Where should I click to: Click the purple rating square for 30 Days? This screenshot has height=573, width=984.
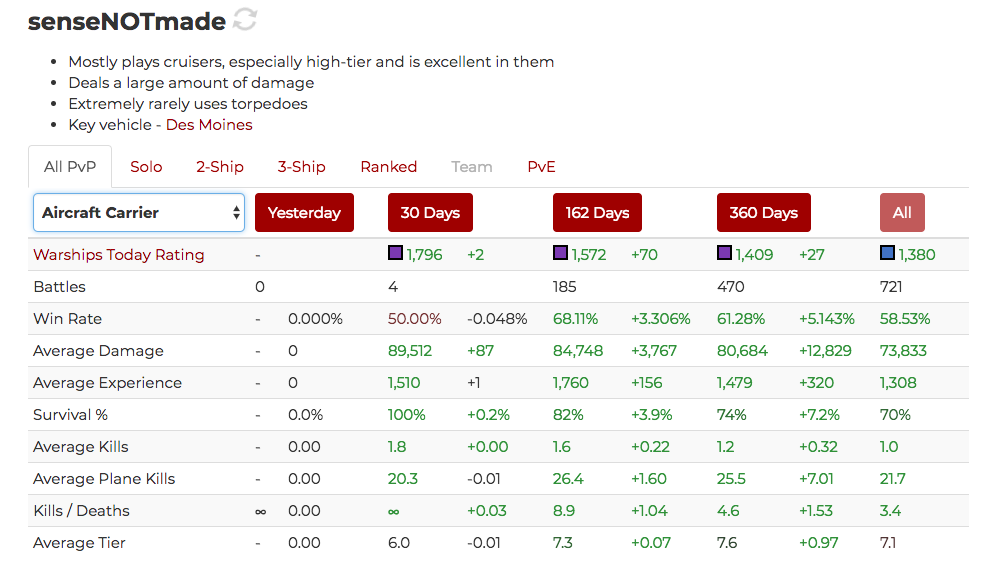point(395,254)
